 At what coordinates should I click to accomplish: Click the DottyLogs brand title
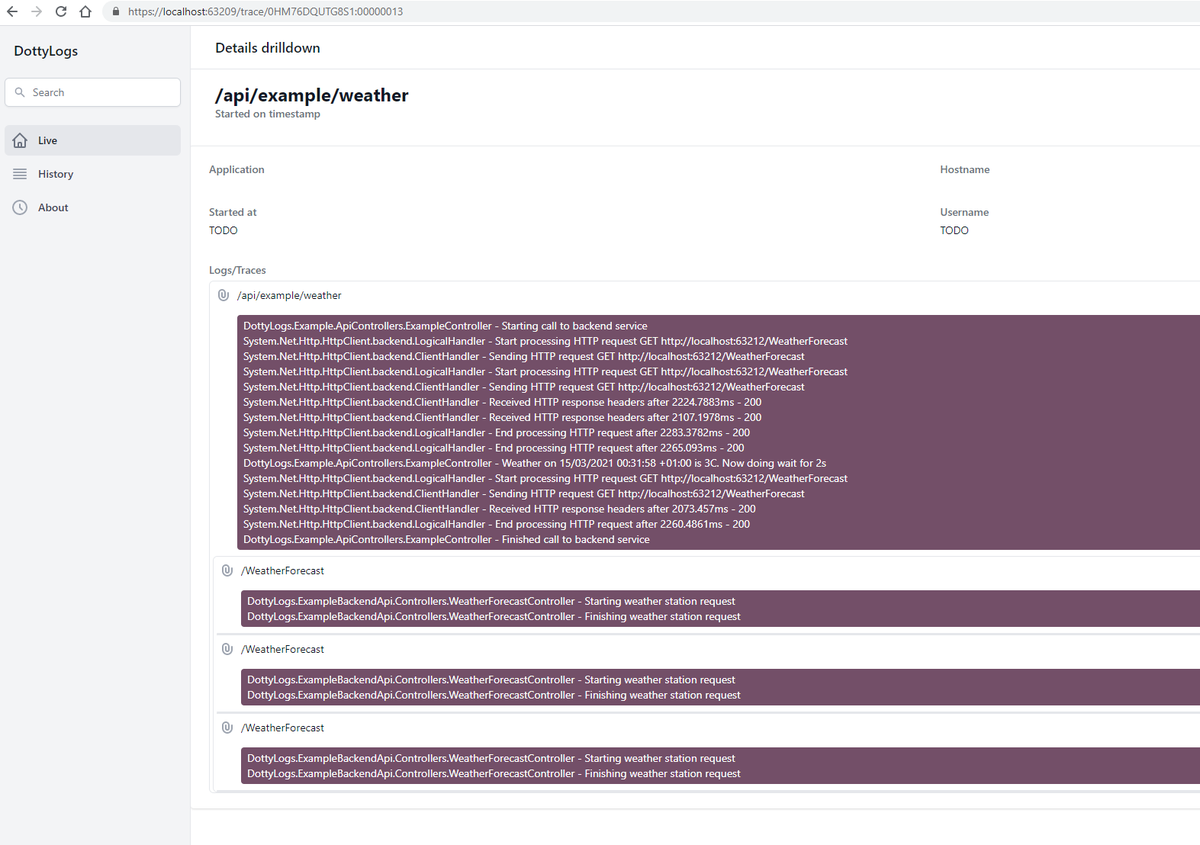click(46, 51)
